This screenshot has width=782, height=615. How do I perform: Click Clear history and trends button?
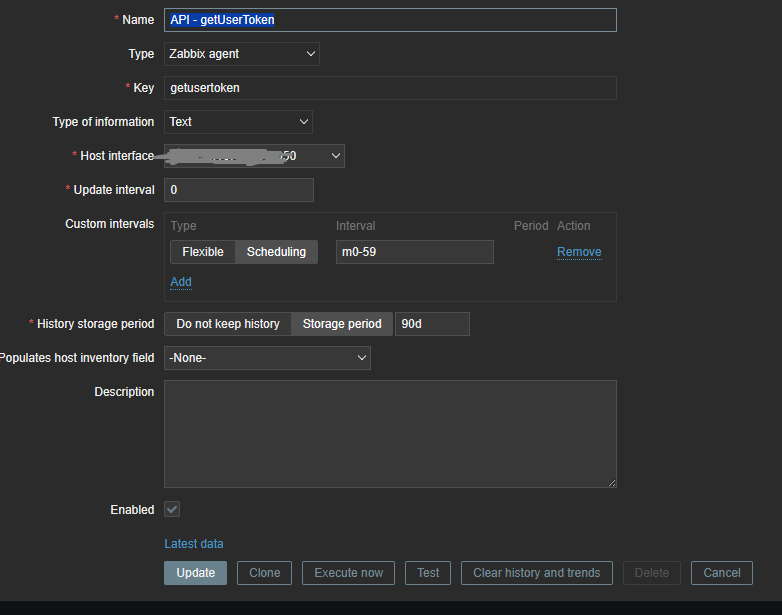tap(536, 573)
